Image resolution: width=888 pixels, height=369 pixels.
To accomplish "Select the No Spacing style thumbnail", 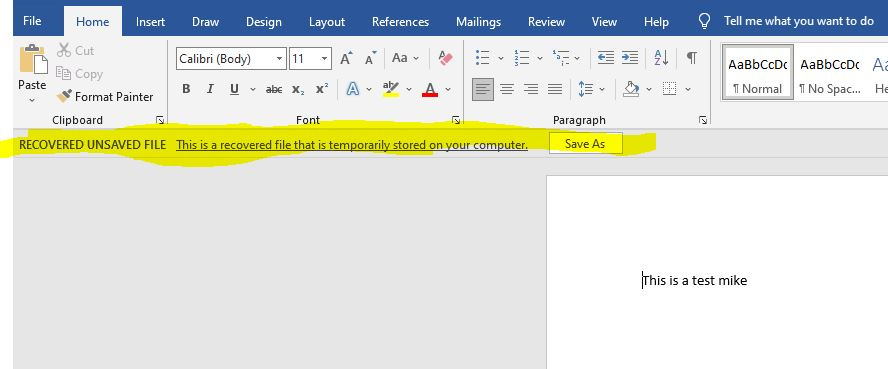I will [x=829, y=74].
